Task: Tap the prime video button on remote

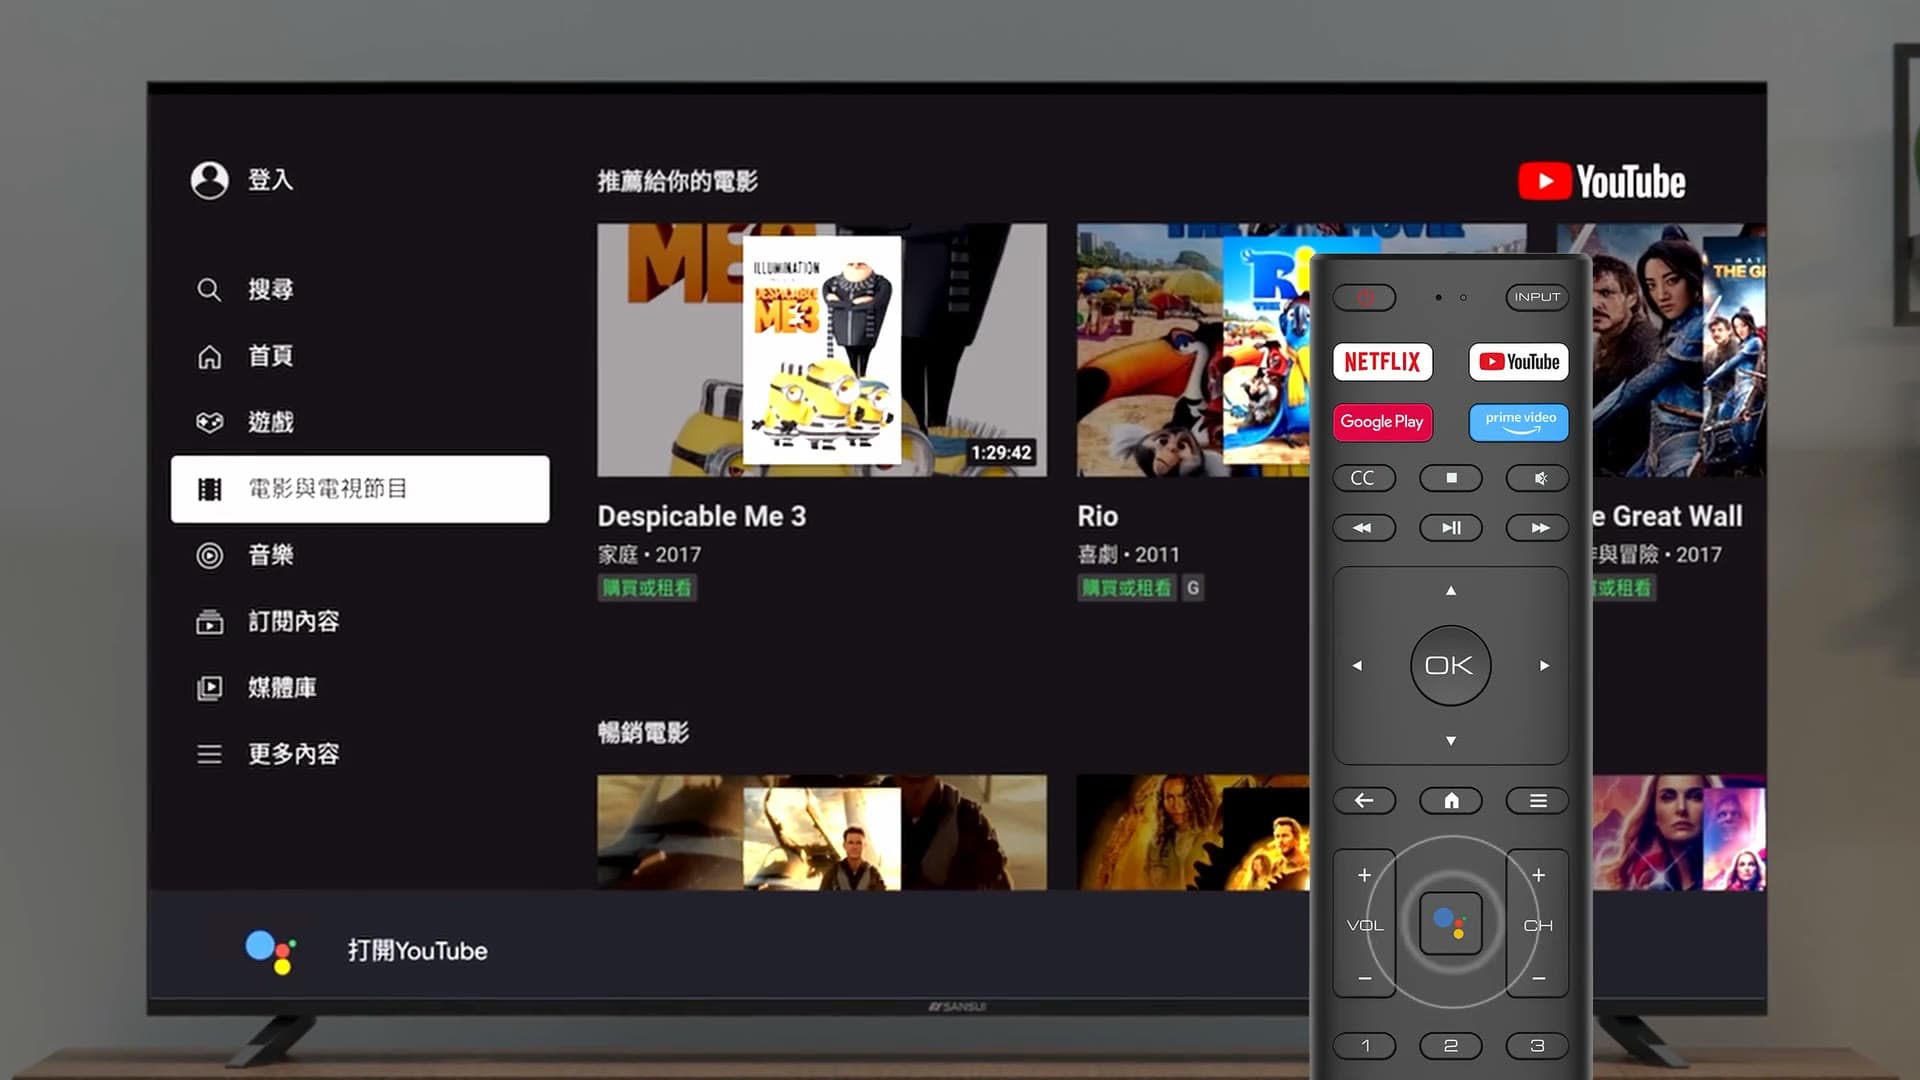Action: tap(1519, 422)
